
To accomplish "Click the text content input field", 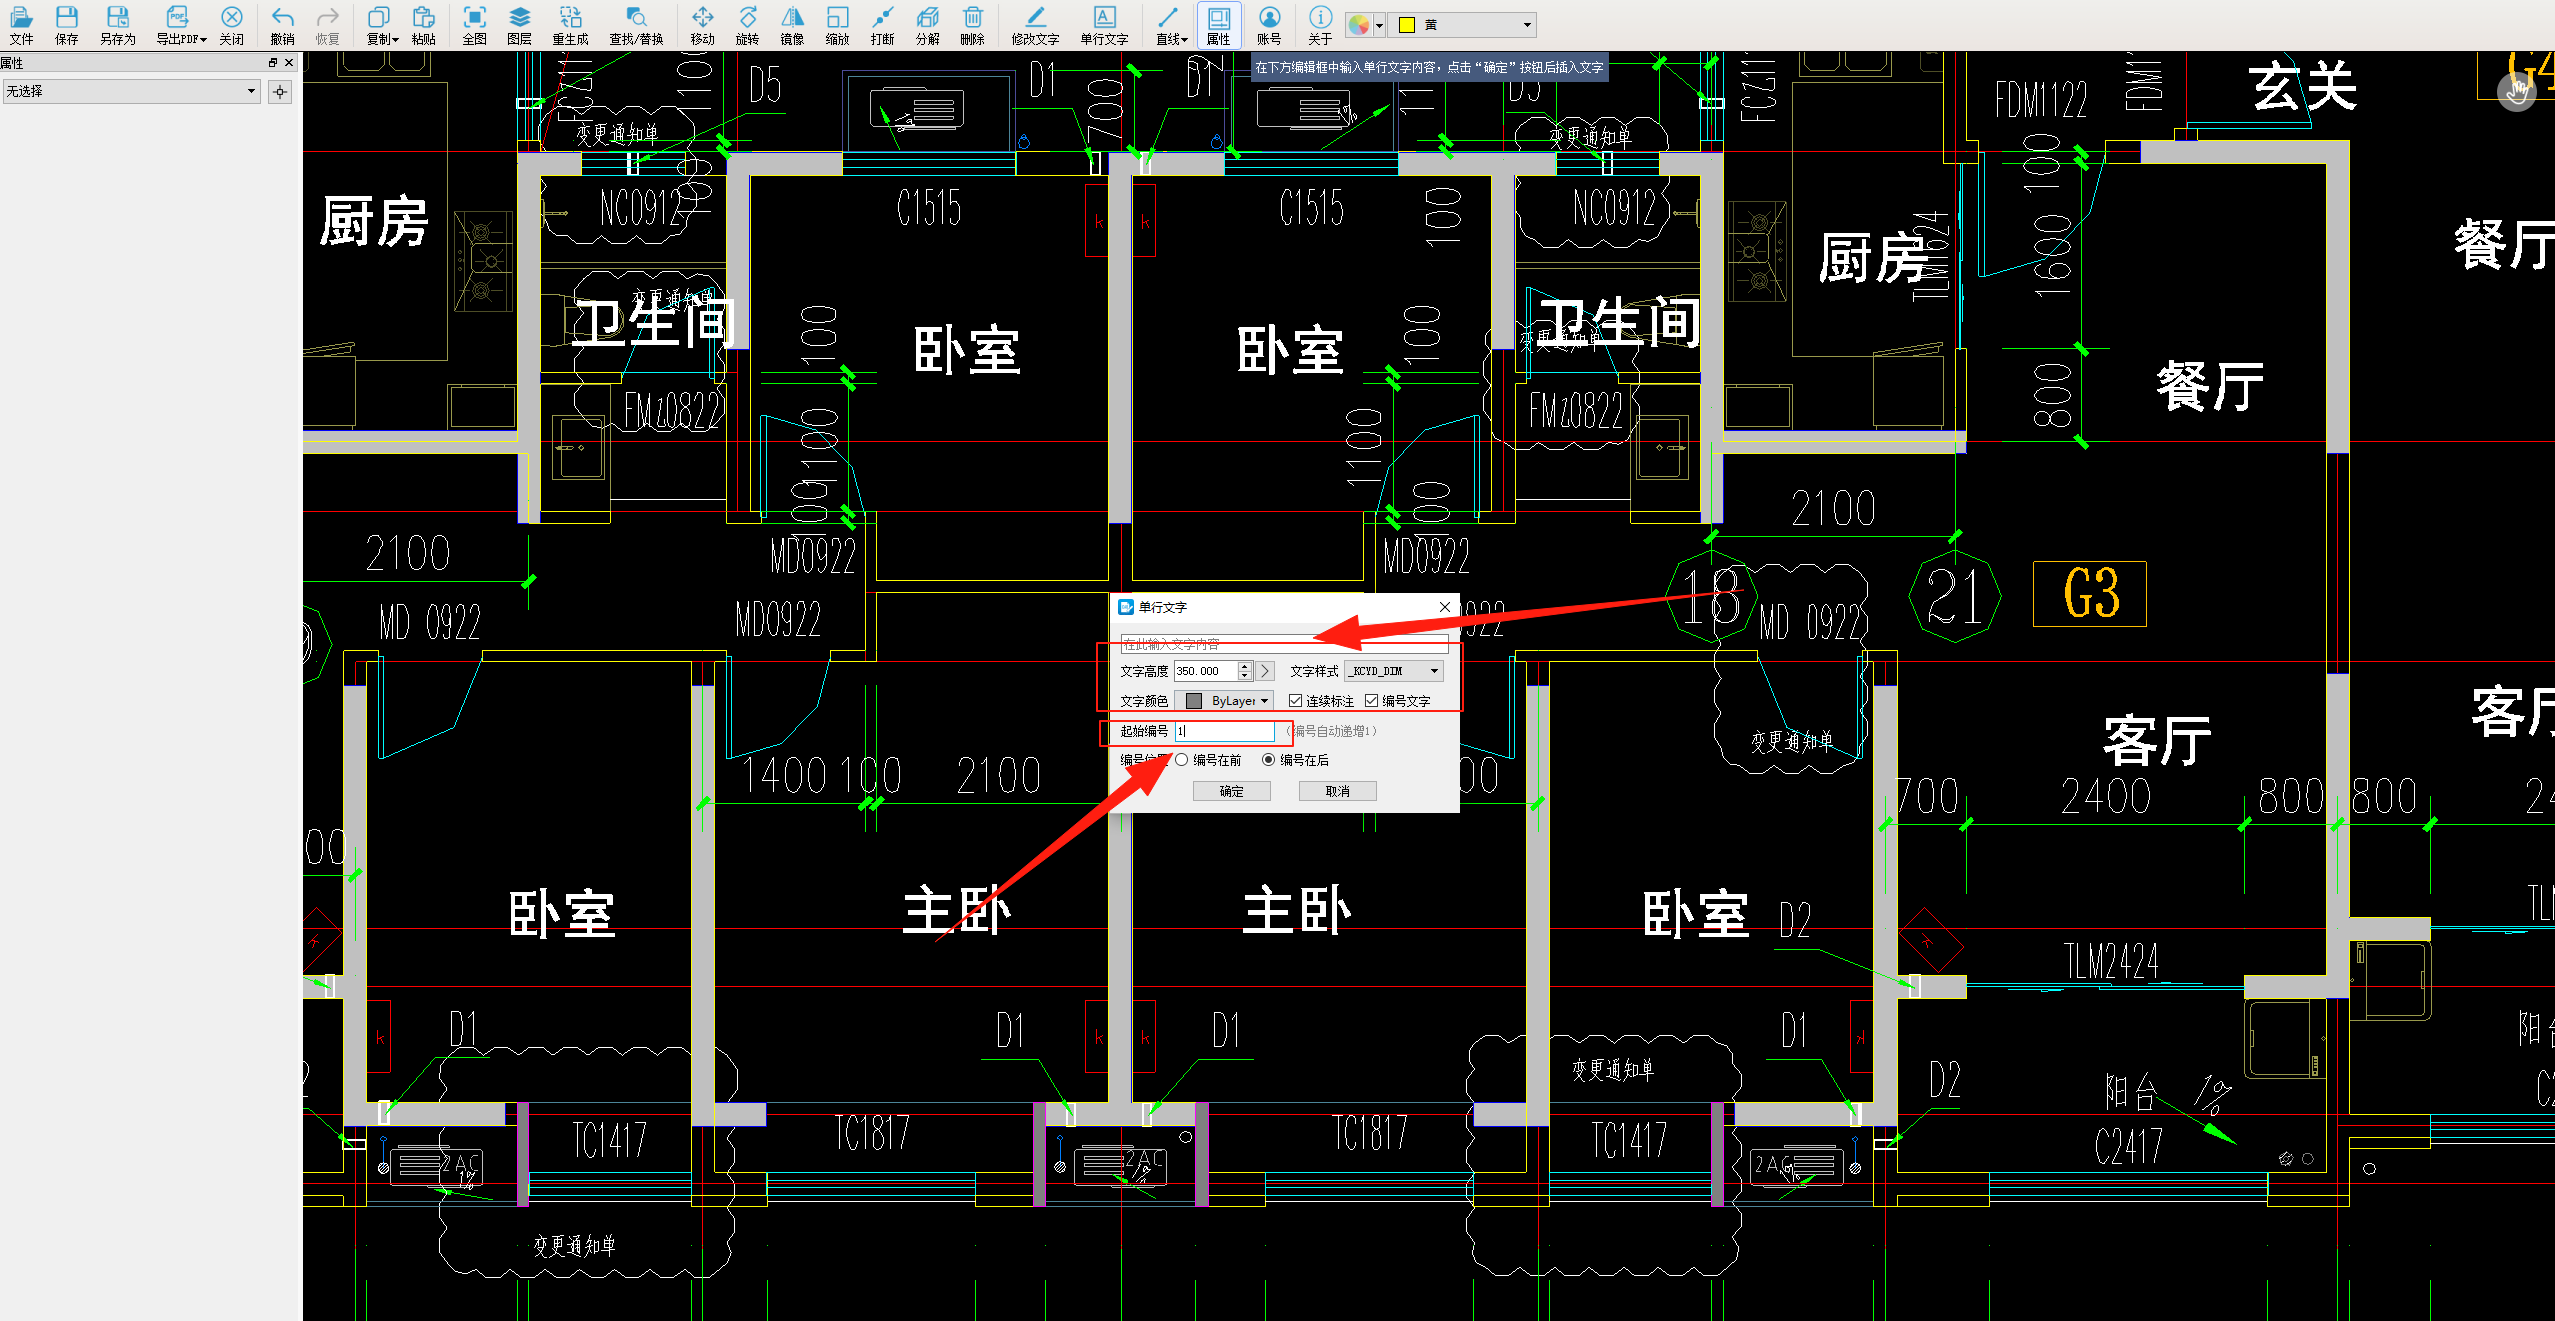I will pos(1284,643).
